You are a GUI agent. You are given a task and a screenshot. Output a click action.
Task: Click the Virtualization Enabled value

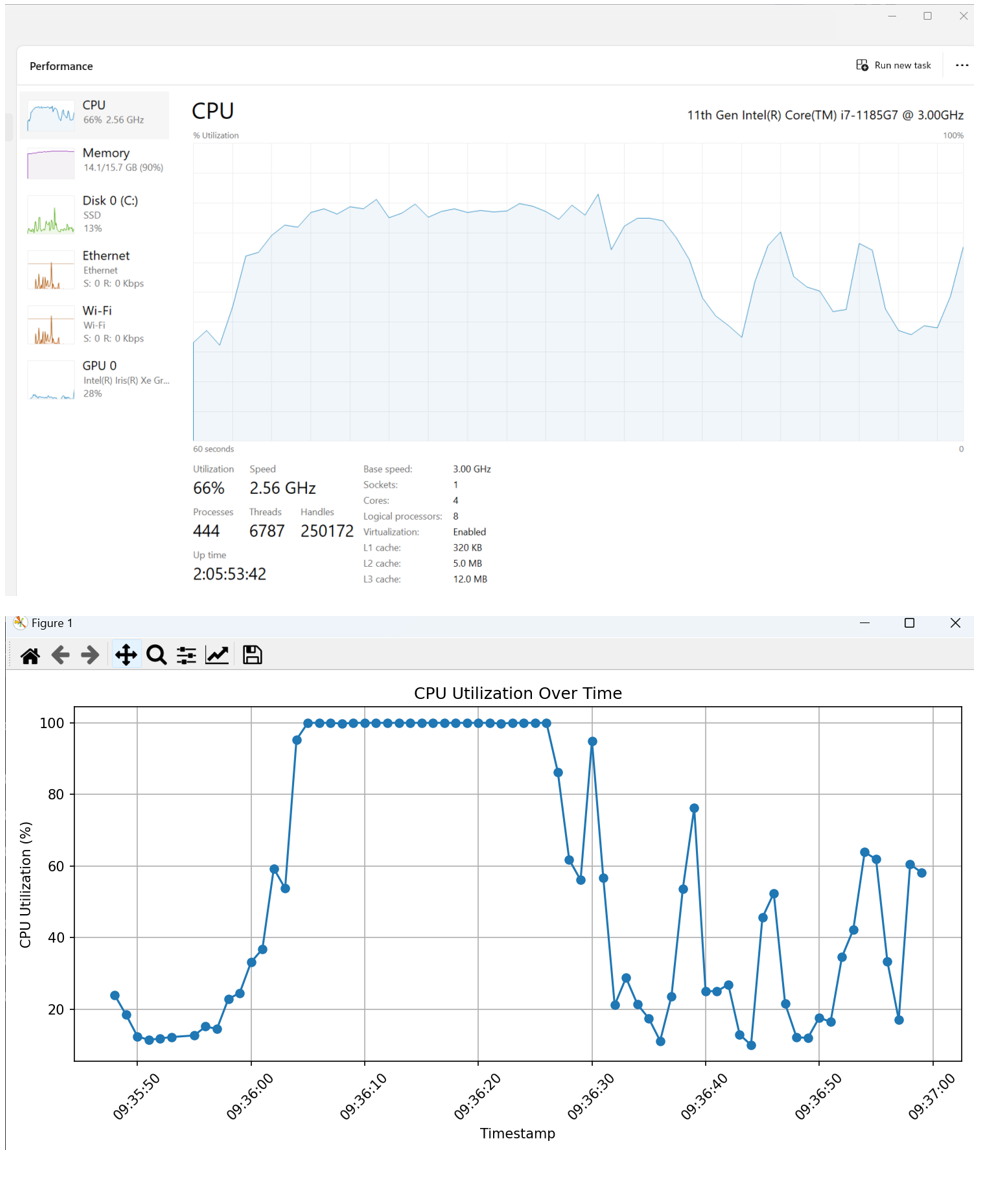pyautogui.click(x=469, y=532)
